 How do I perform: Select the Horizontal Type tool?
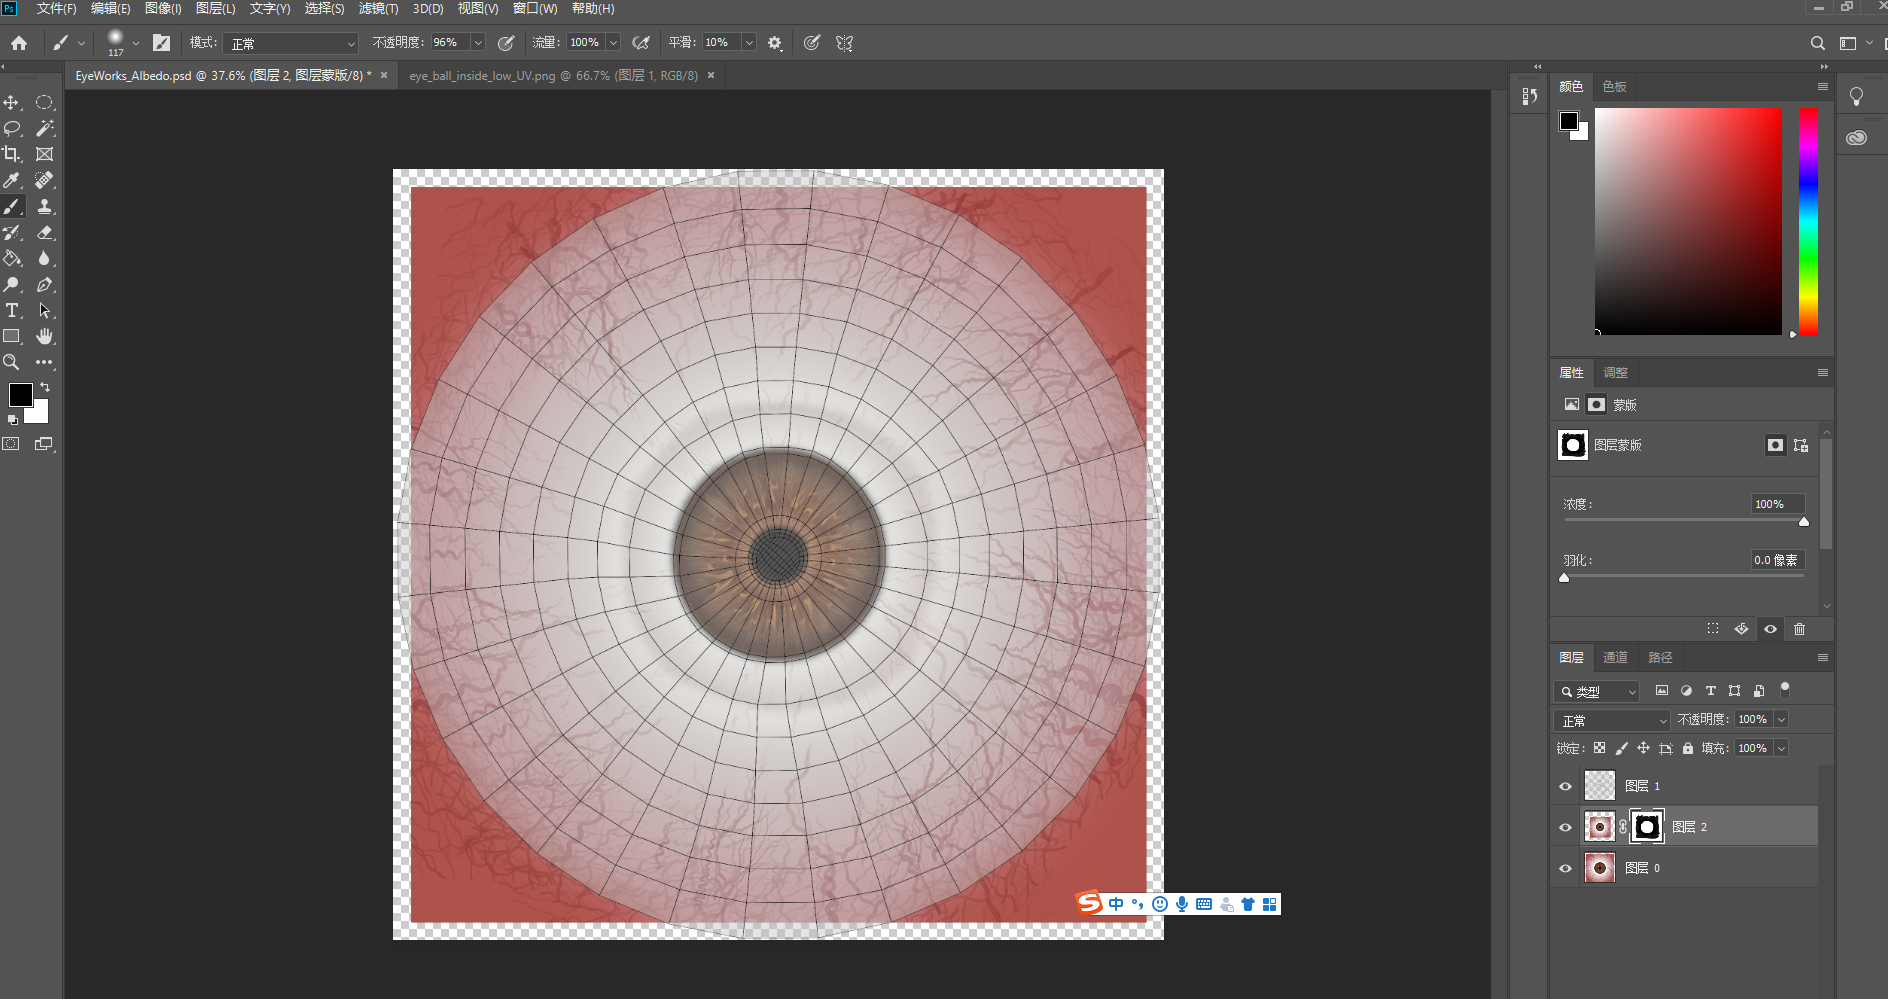point(12,311)
